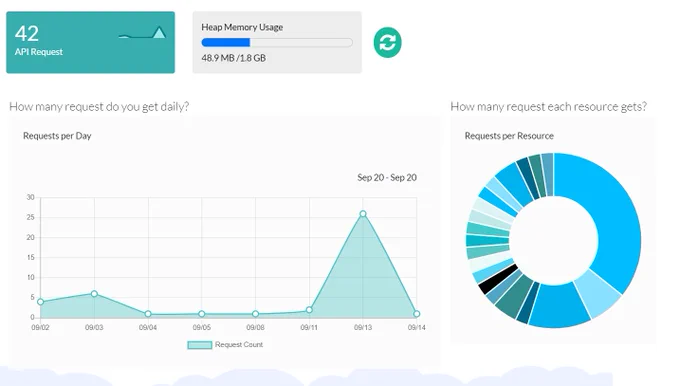This screenshot has width=680, height=386.
Task: Select the 09/03 data point
Action: pyautogui.click(x=94, y=294)
